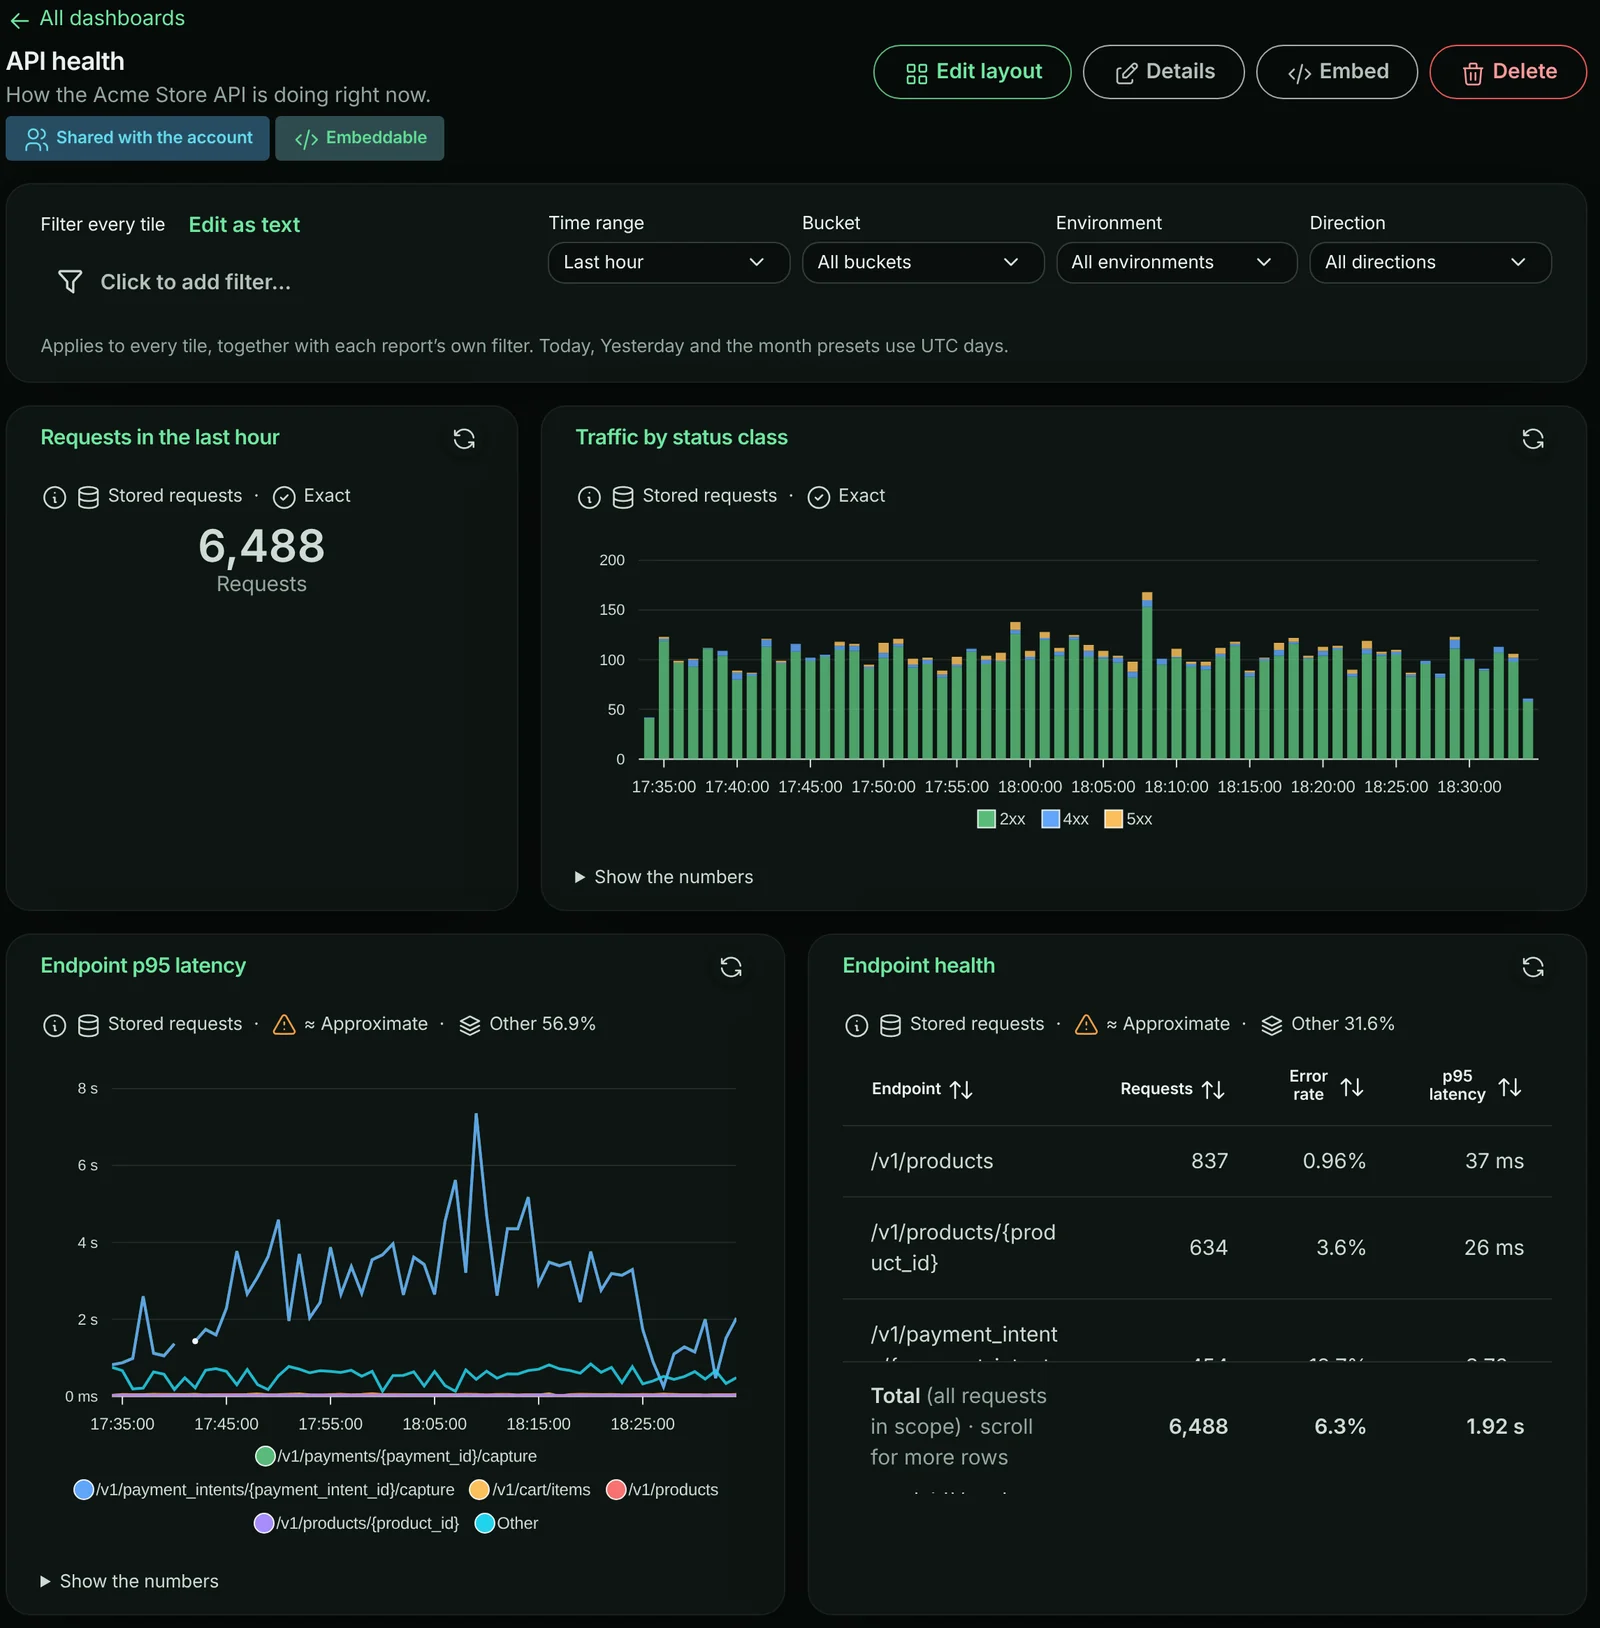Toggle /v1/products red legend swatch

(x=616, y=1490)
